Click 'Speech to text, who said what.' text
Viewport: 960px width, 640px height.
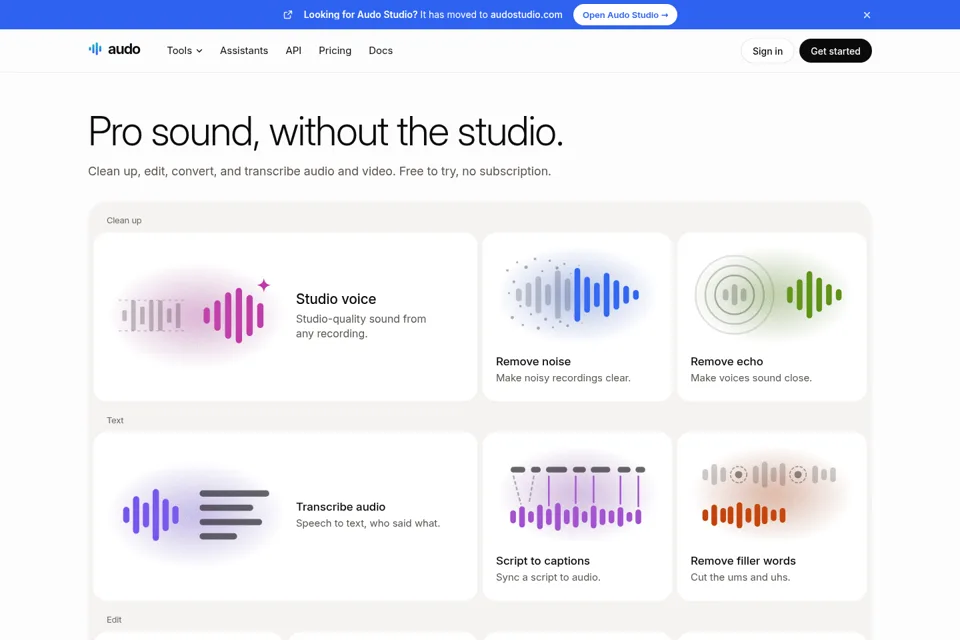coord(368,523)
